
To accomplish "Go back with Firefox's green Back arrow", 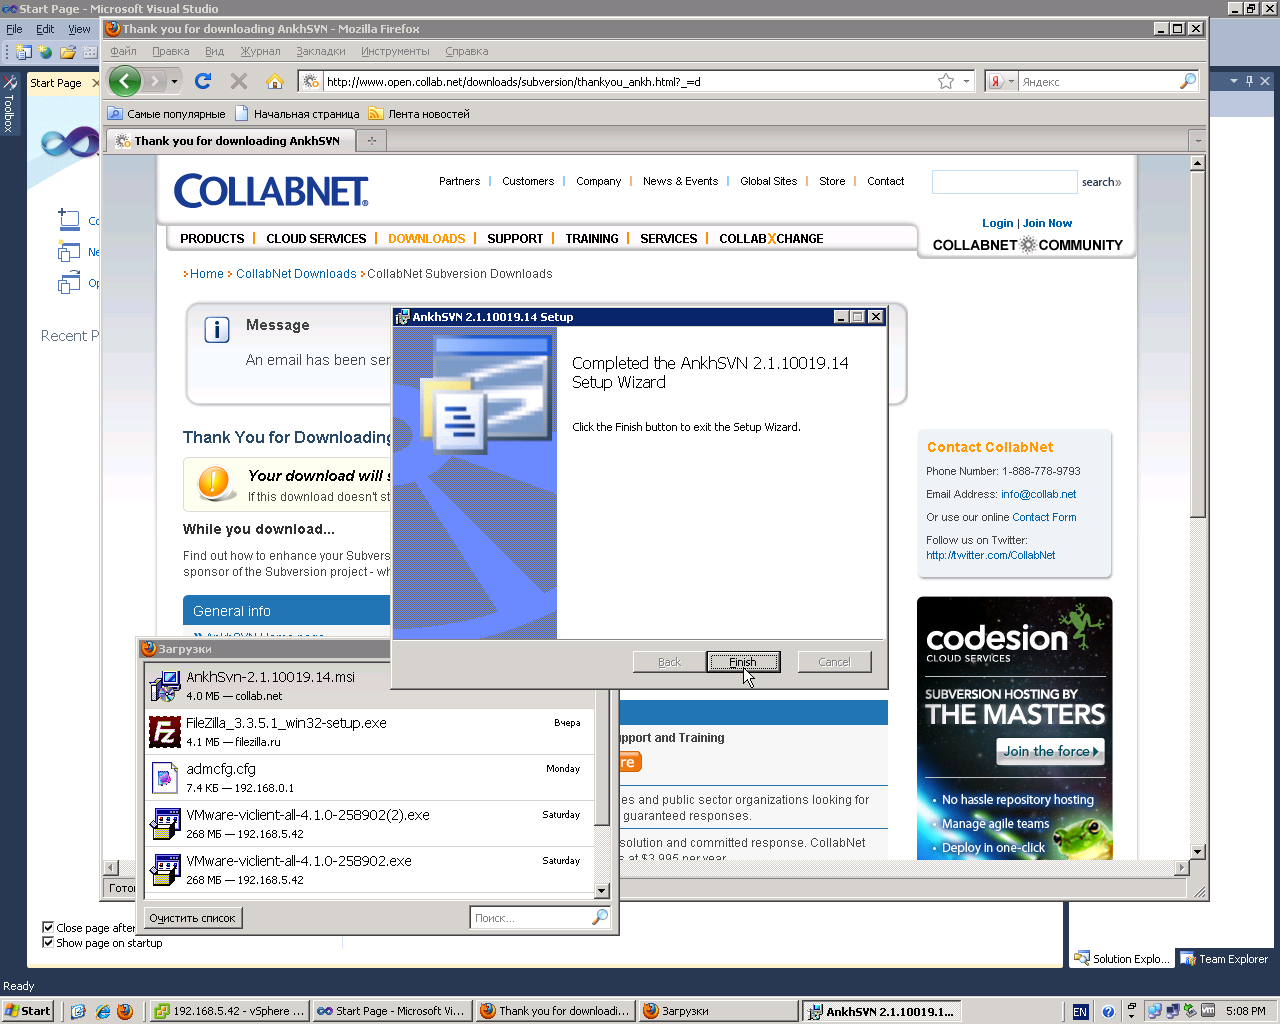I will click(125, 81).
